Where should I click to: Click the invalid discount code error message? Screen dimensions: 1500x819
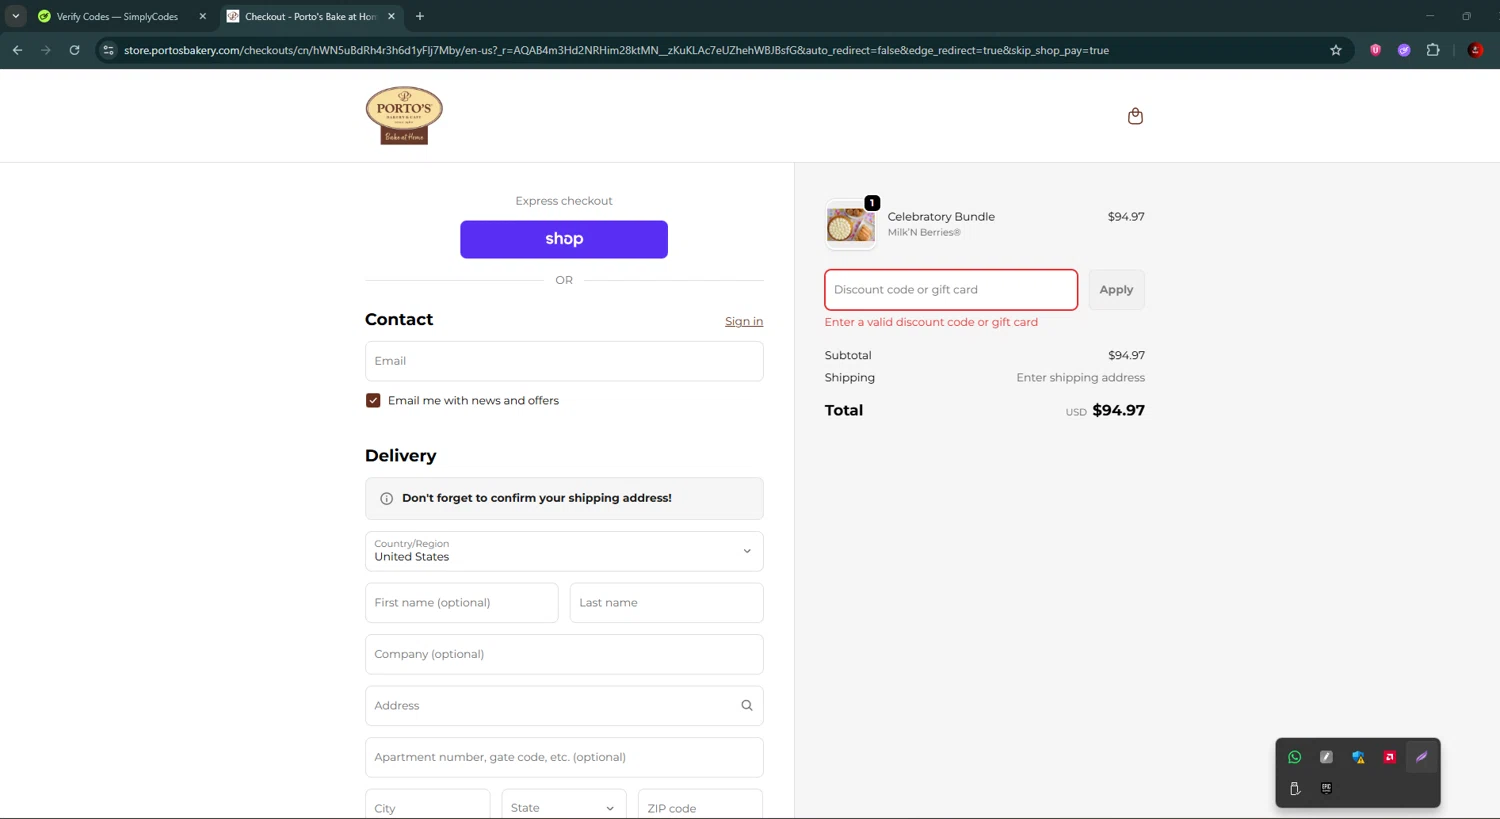pyautogui.click(x=931, y=322)
